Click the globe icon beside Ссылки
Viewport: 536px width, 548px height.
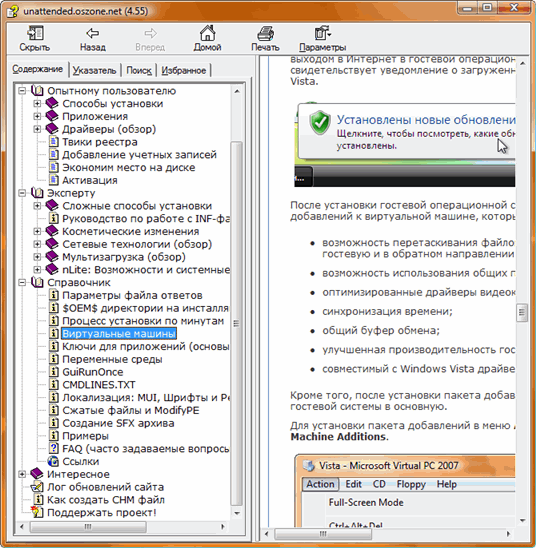pos(53,461)
